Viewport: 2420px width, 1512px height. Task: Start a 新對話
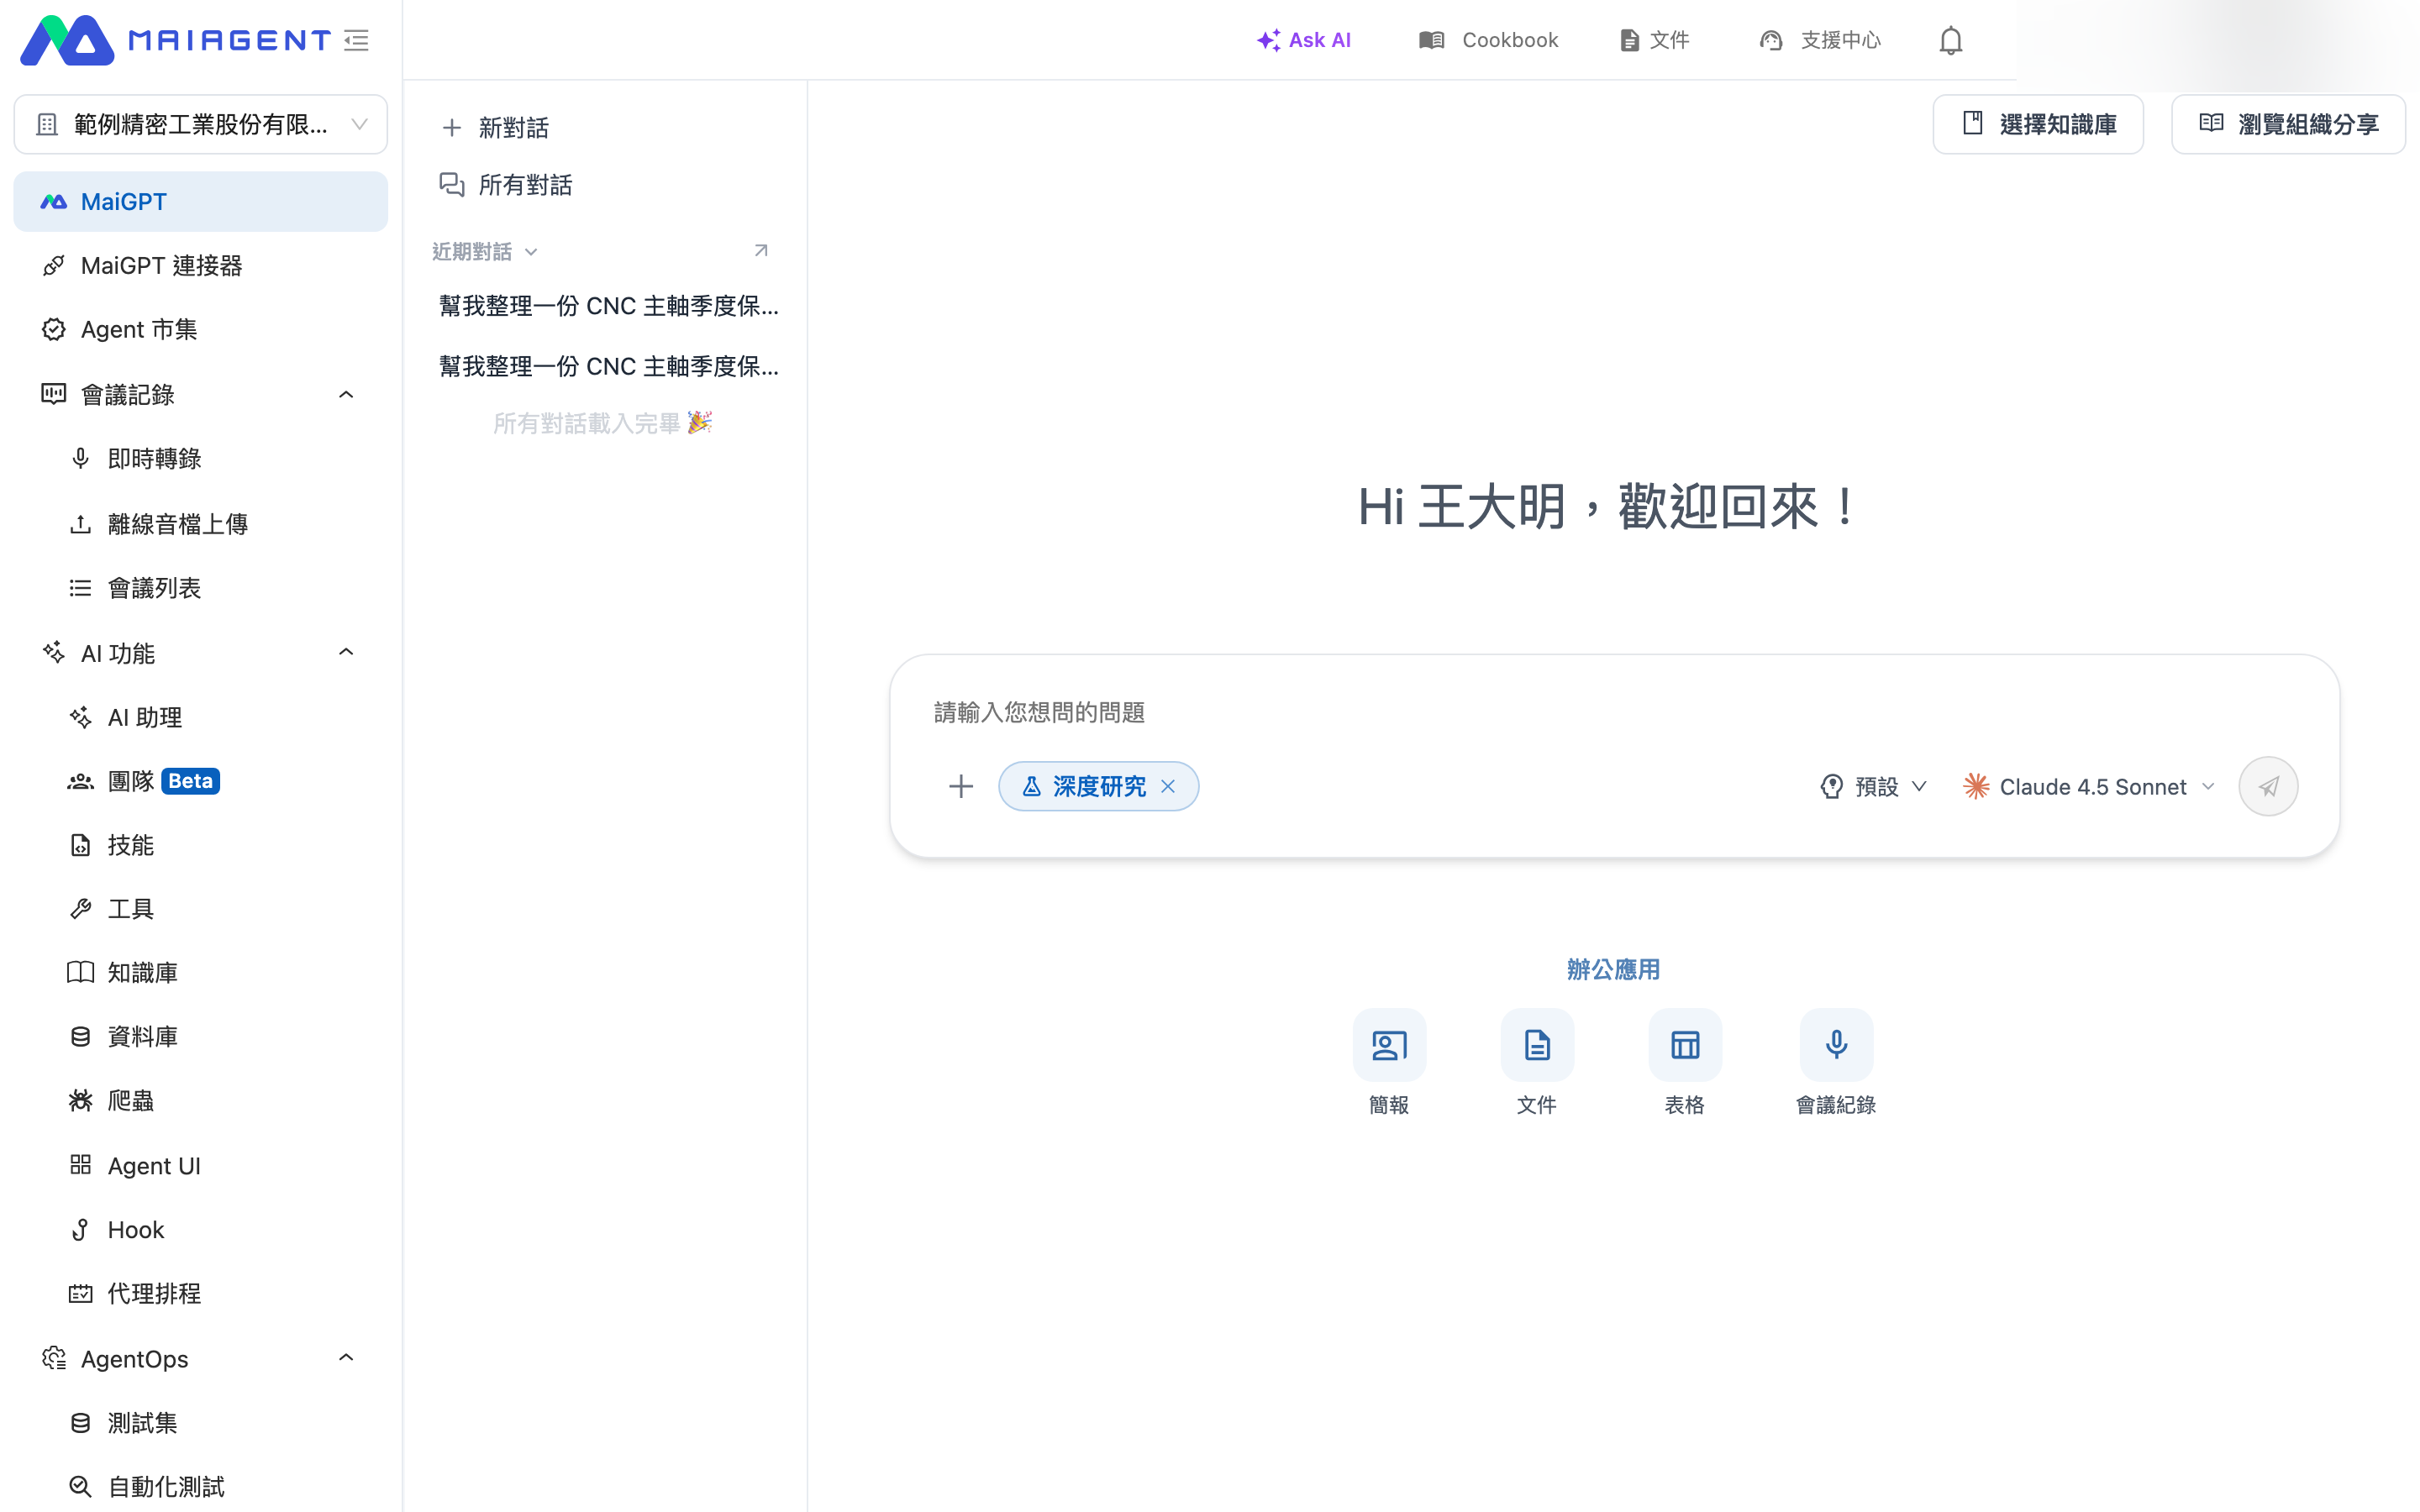tap(495, 127)
